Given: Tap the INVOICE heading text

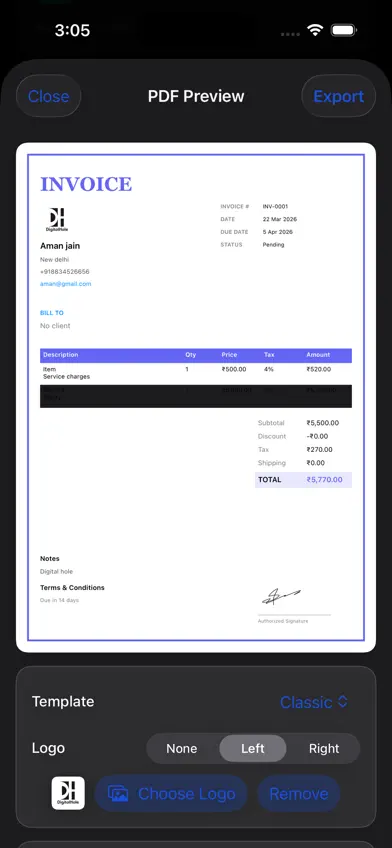Looking at the screenshot, I should [86, 184].
